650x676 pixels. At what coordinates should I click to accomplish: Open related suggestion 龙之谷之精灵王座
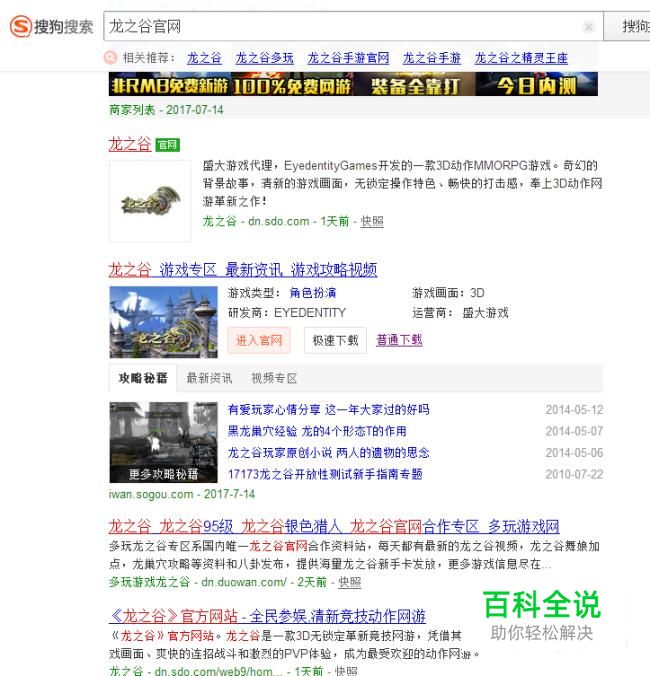521,58
